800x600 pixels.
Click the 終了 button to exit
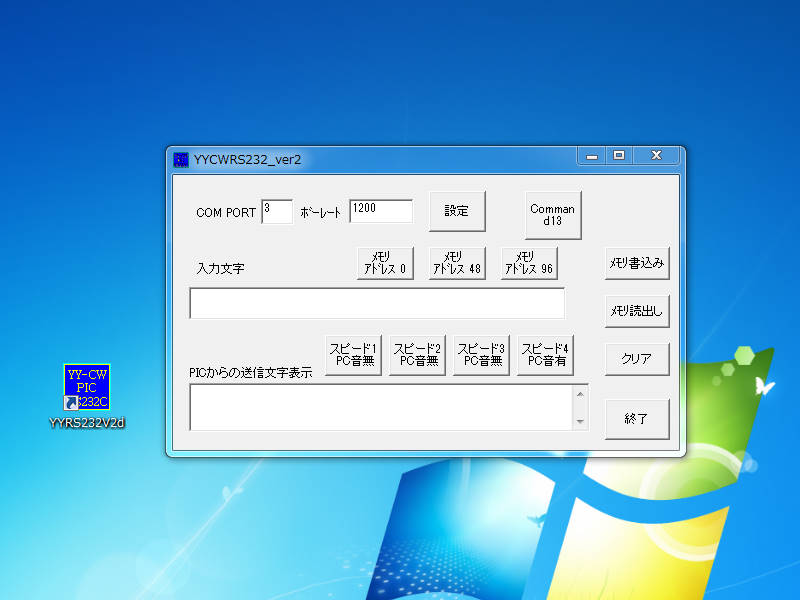[637, 419]
